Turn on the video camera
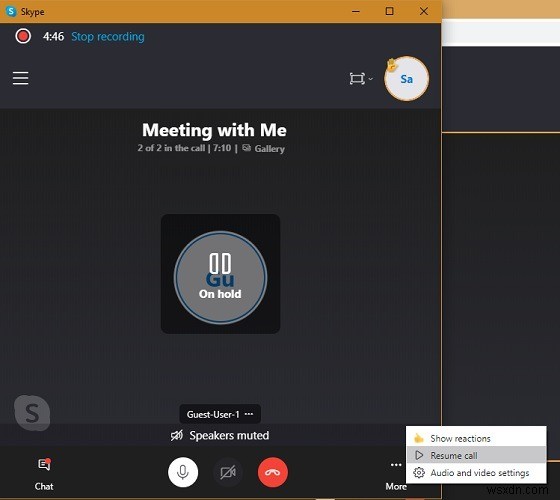Image resolution: width=560 pixels, height=500 pixels. coord(228,472)
